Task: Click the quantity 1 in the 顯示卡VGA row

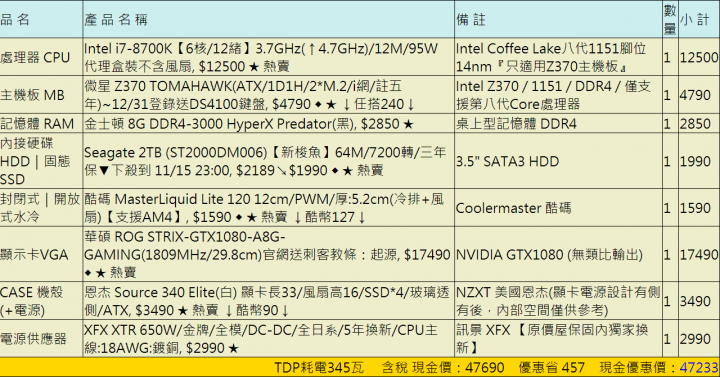Action: (667, 255)
